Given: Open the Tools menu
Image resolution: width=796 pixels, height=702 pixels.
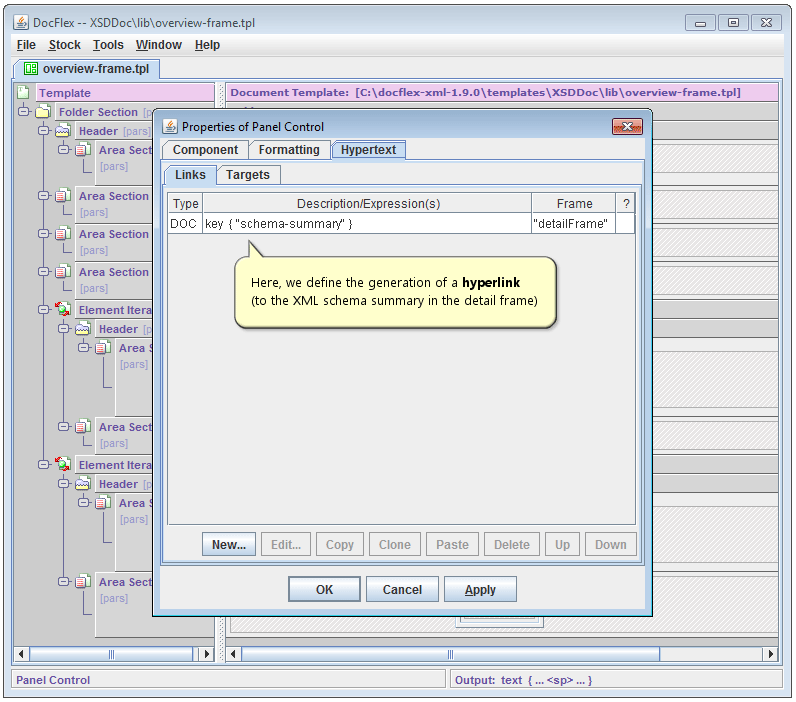Looking at the screenshot, I should click(108, 45).
